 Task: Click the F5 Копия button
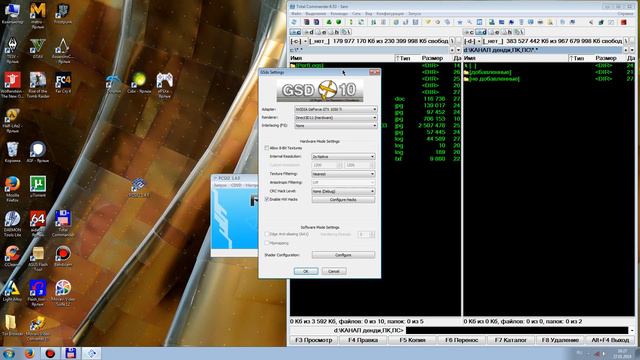tap(412, 340)
